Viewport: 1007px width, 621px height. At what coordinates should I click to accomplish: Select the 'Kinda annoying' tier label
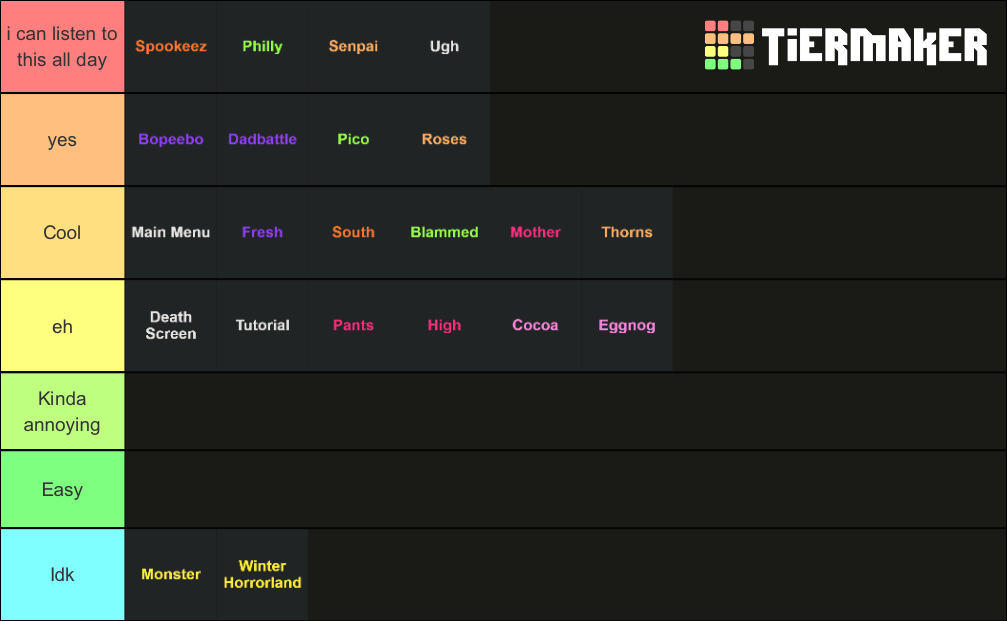pyautogui.click(x=62, y=411)
